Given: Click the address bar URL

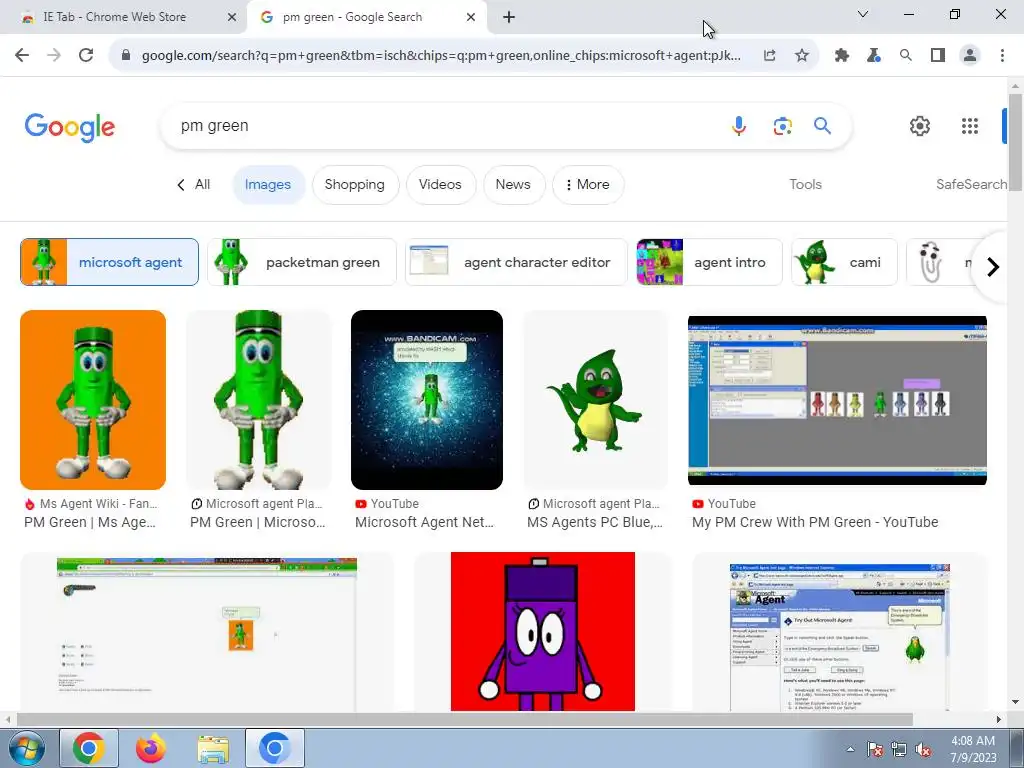Looking at the screenshot, I should click(441, 56).
